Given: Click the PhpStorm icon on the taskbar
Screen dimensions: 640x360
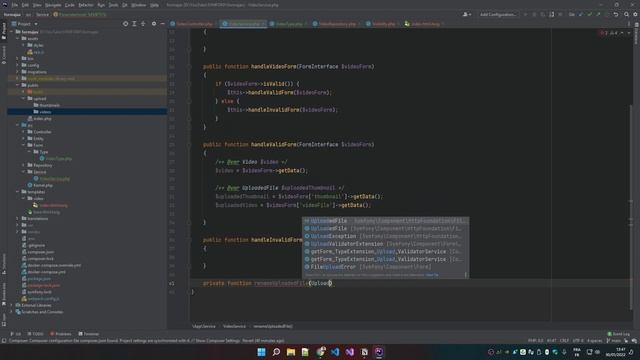Looking at the screenshot, I should 379,352.
